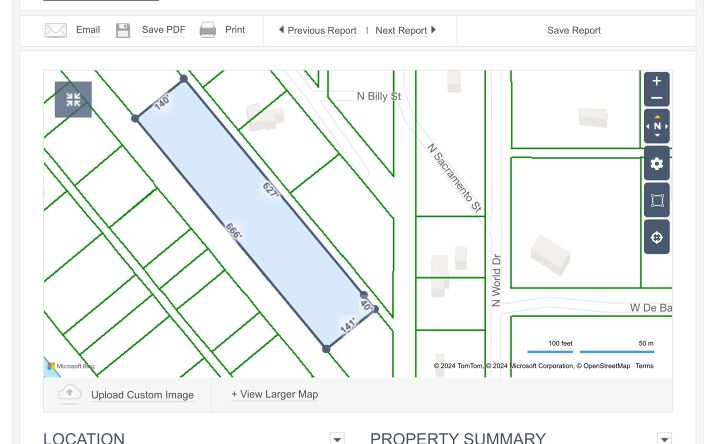Click the PROPERTY SUMMARY section heading
716x444 pixels.
click(458, 439)
